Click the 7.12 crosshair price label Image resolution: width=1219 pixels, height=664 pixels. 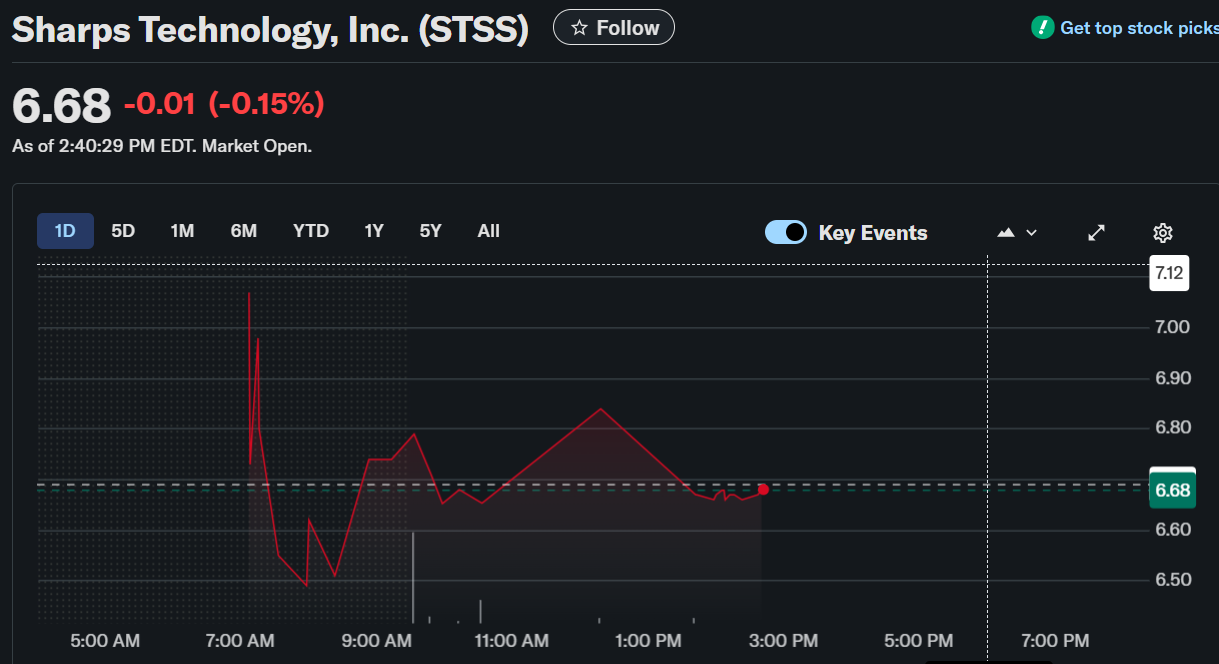(1169, 272)
